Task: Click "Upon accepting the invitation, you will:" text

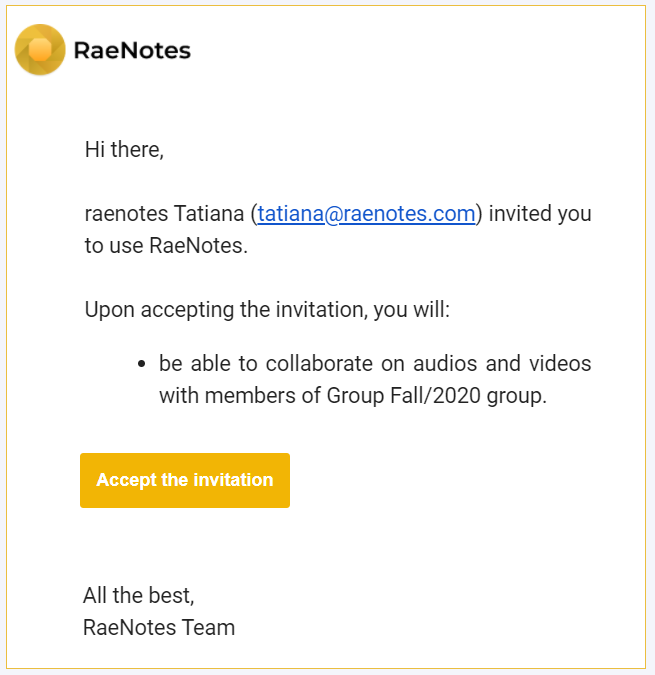Action: (267, 310)
